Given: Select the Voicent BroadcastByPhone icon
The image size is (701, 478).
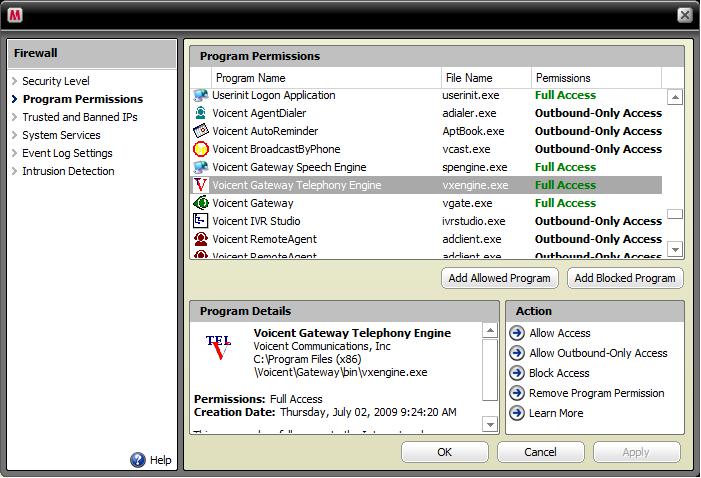Looking at the screenshot, I should [x=201, y=149].
